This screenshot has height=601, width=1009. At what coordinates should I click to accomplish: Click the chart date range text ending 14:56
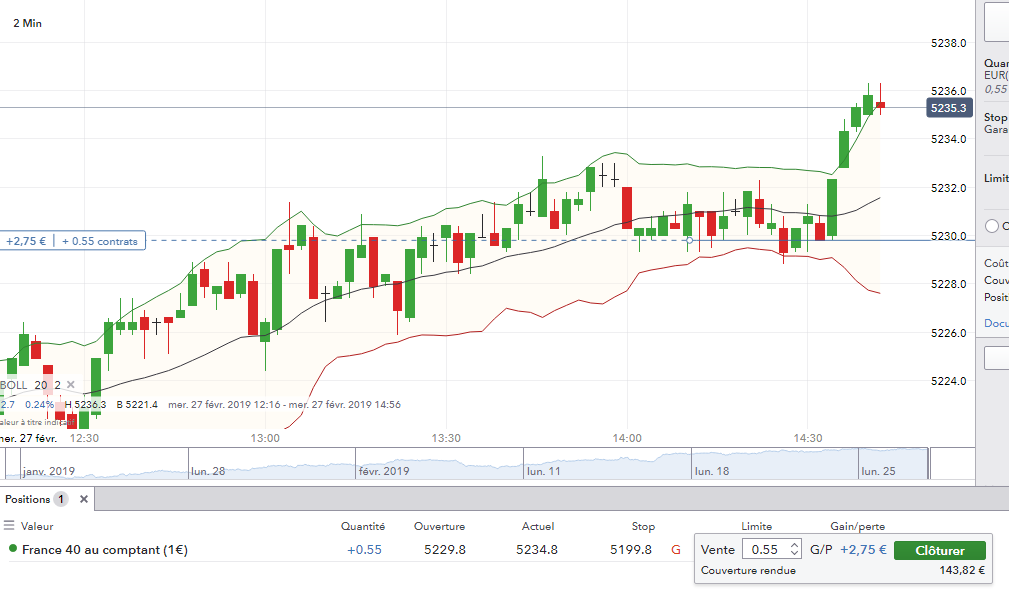tap(284, 405)
